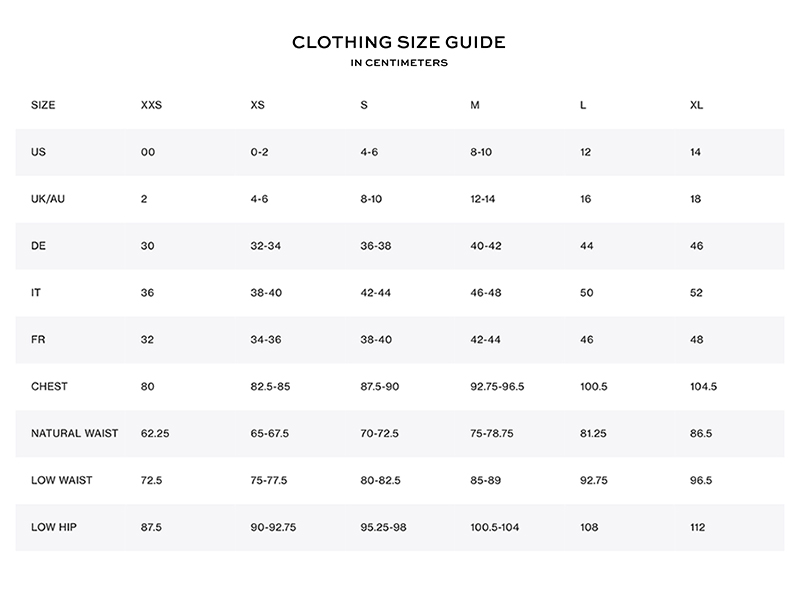Select the UK/AU row label
Viewport: 800px width, 590px height.
coord(49,199)
